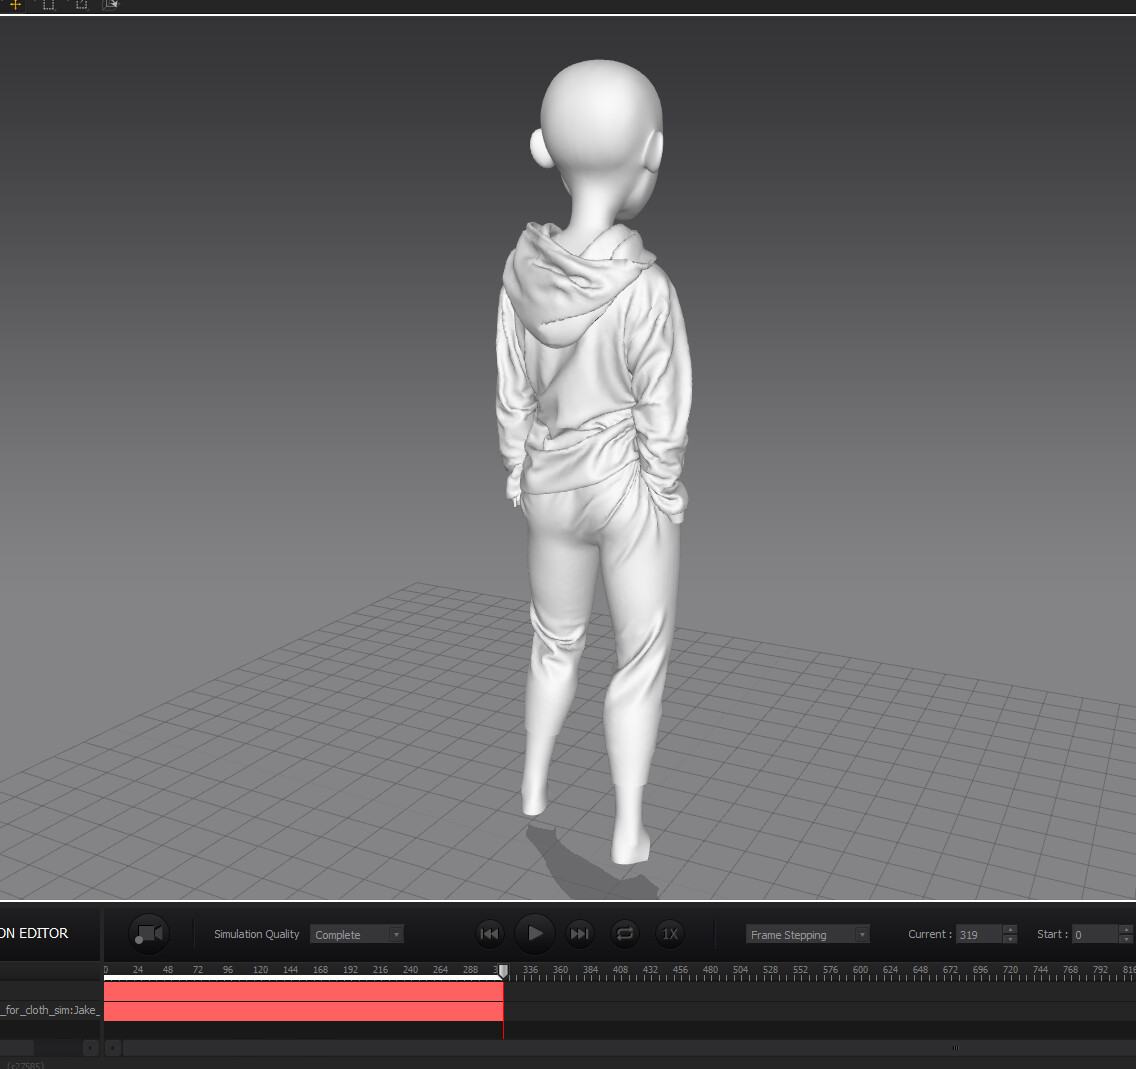The width and height of the screenshot is (1136, 1069).
Task: Click the "Current :" label
Action: click(x=930, y=934)
